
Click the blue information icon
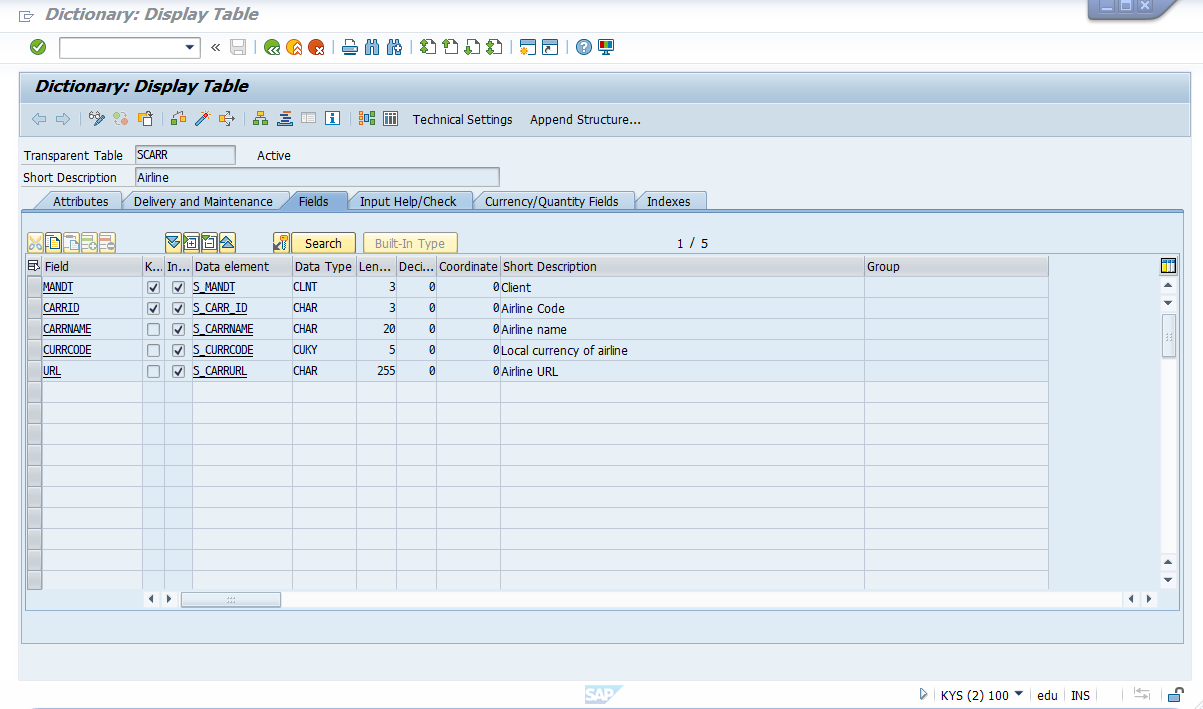point(333,119)
